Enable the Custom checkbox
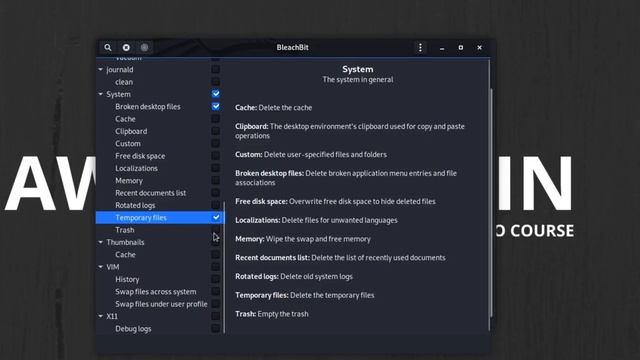Image resolution: width=640 pixels, height=360 pixels. click(216, 143)
